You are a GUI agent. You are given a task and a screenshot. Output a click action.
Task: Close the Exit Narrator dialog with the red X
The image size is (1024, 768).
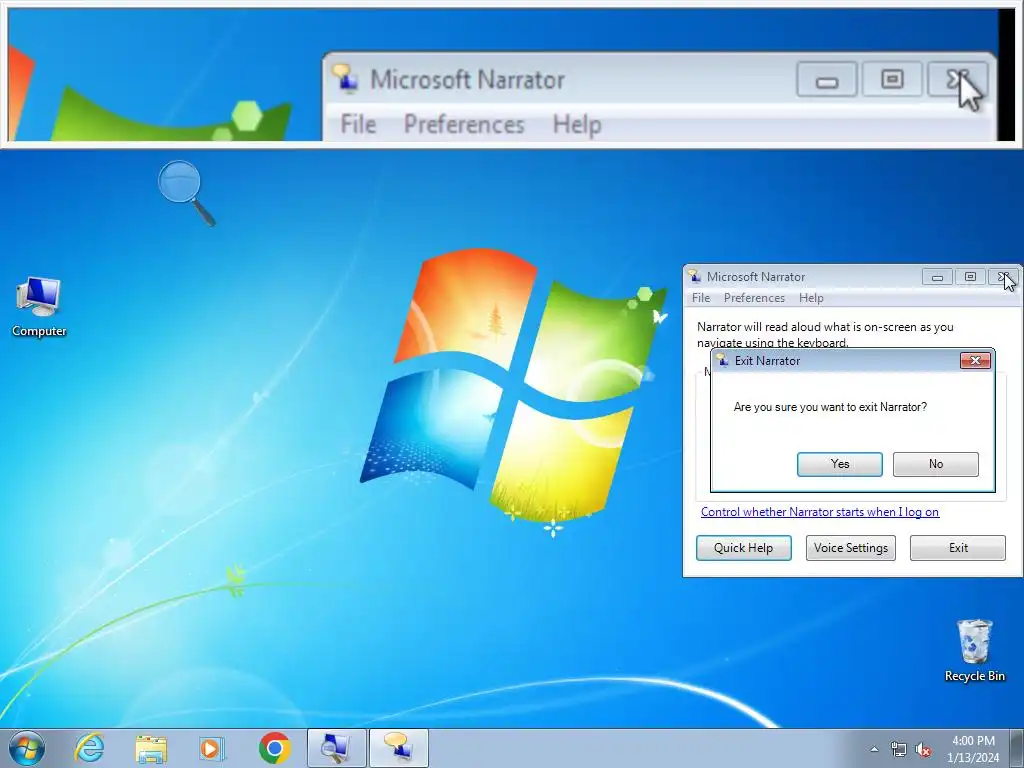975,360
